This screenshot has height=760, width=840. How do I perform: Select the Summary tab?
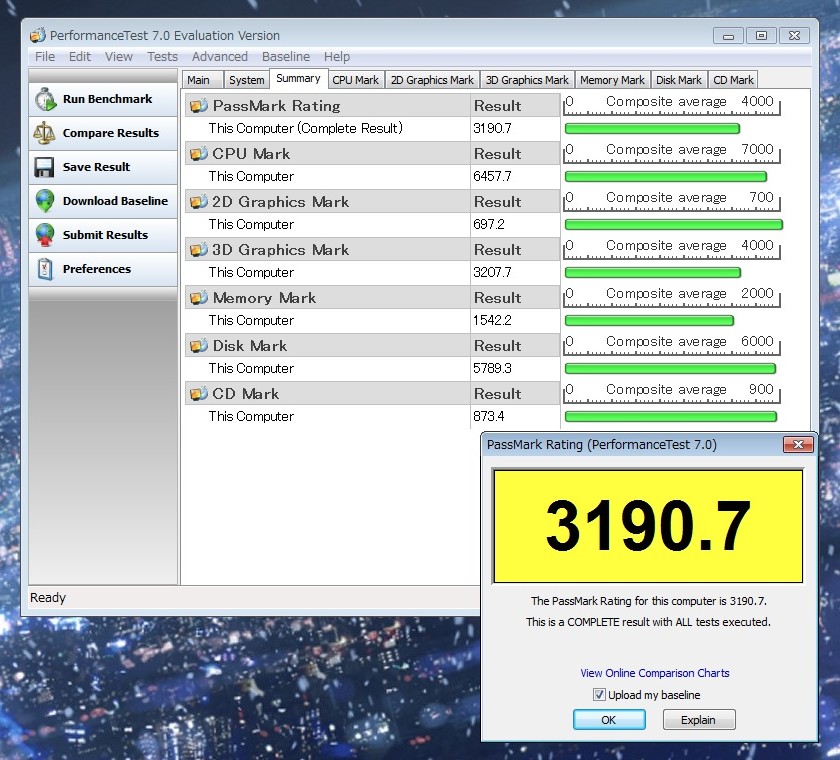pos(298,79)
